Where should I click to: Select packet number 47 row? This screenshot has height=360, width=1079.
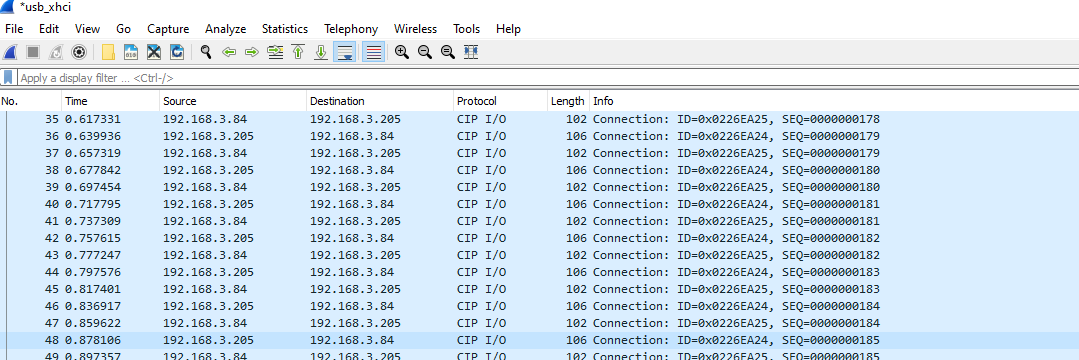coord(540,323)
